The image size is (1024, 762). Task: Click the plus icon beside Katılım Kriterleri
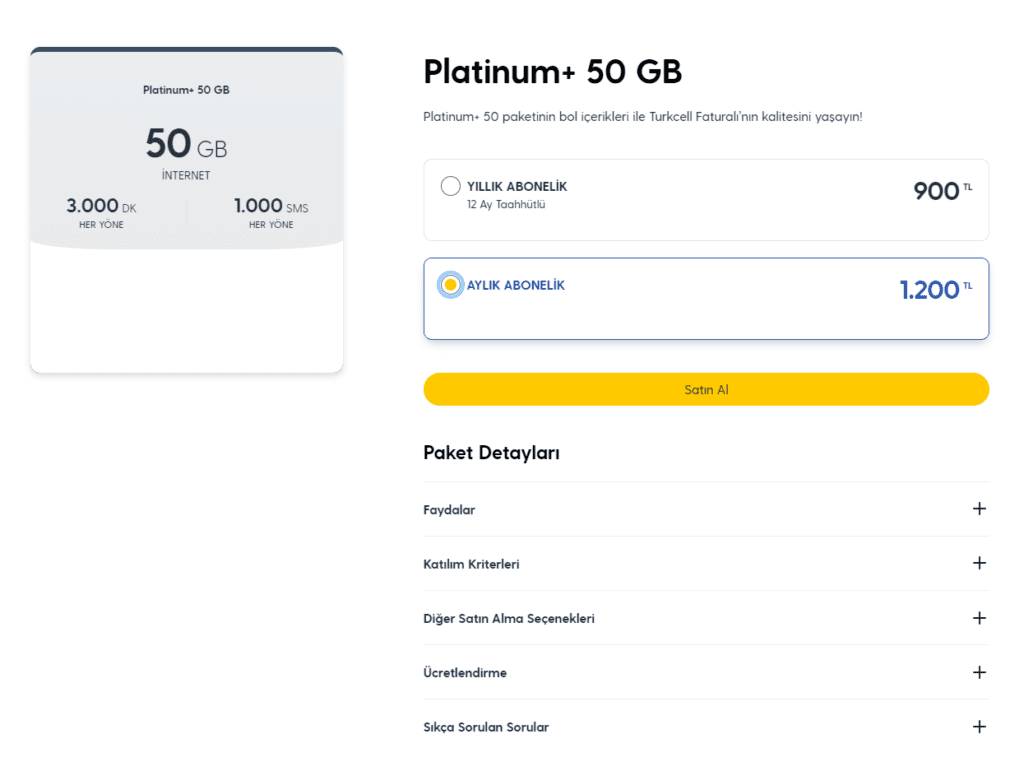coord(979,563)
